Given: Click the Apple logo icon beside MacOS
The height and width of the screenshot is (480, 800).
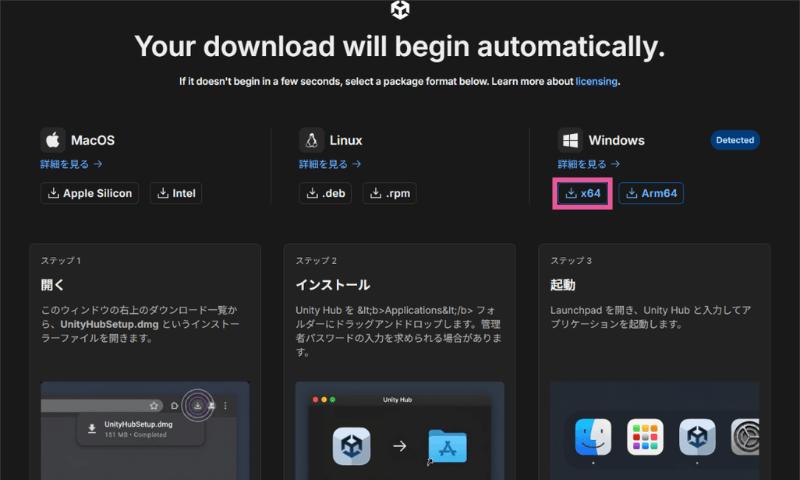Looking at the screenshot, I should 53,140.
